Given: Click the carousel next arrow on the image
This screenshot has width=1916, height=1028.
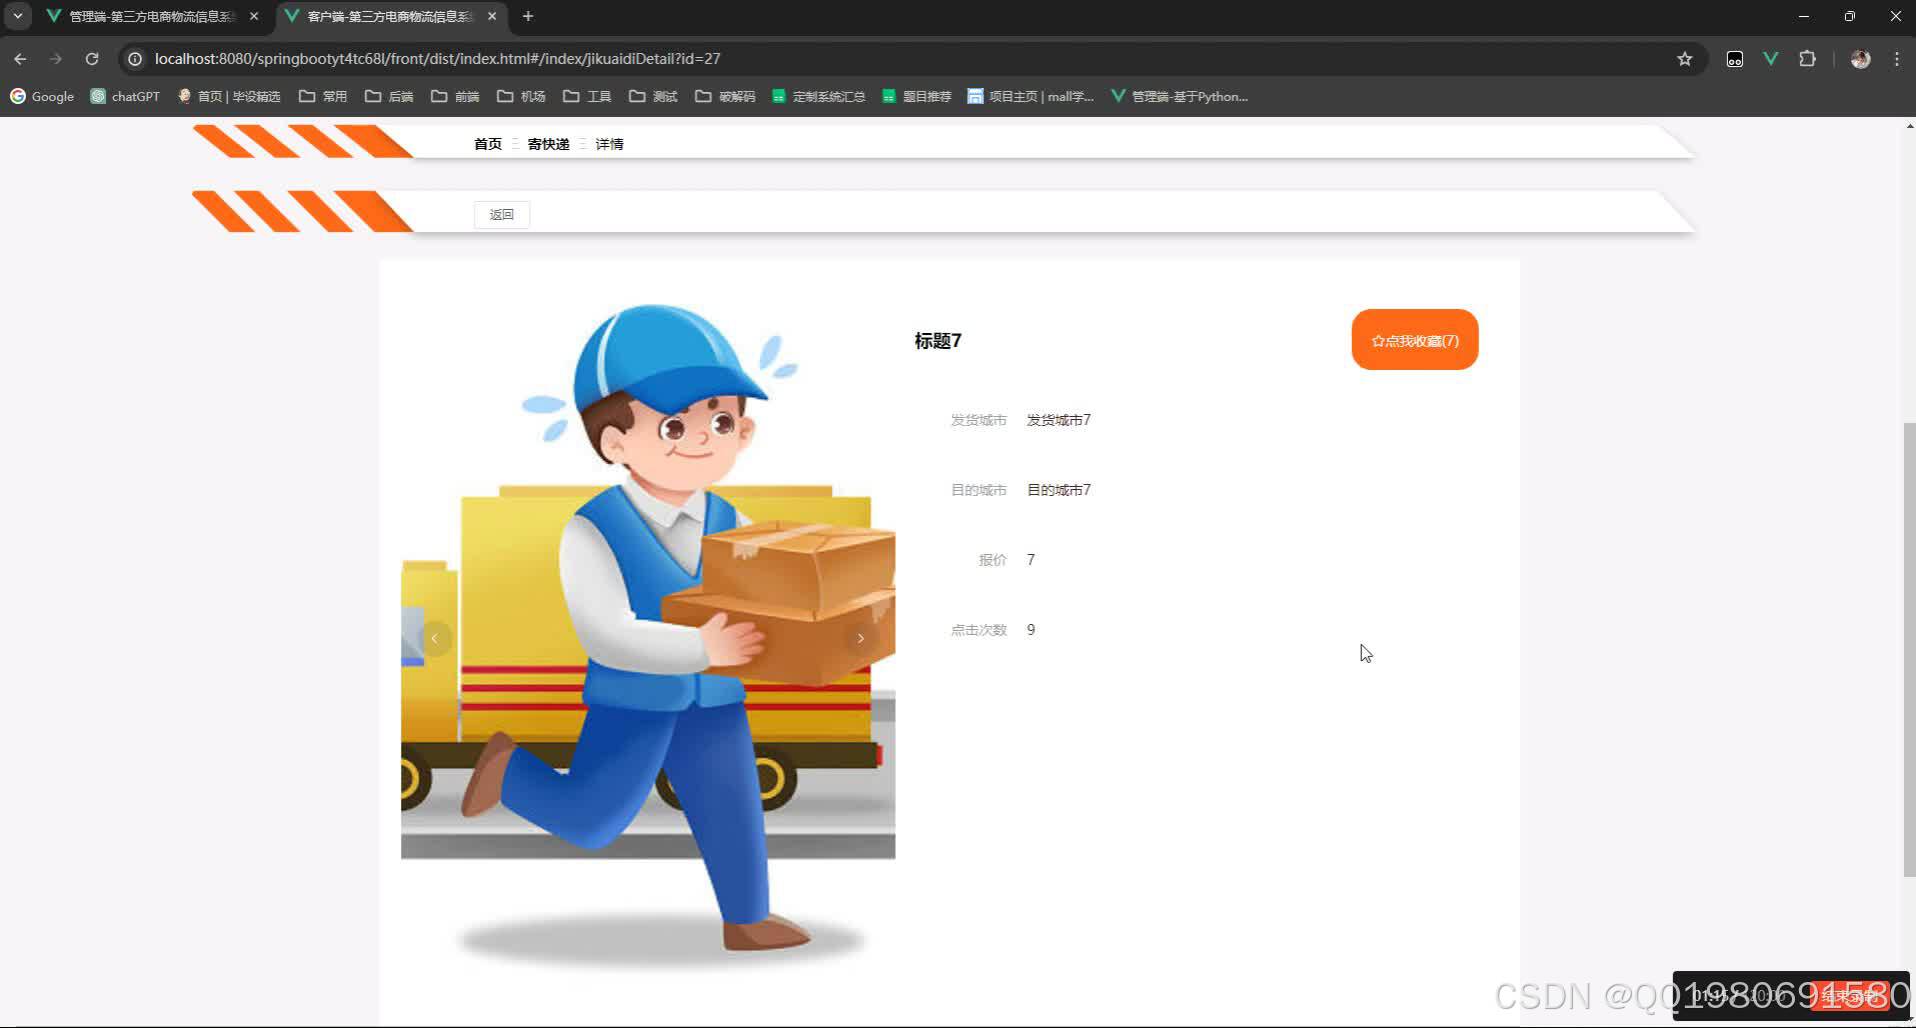Looking at the screenshot, I should point(861,637).
